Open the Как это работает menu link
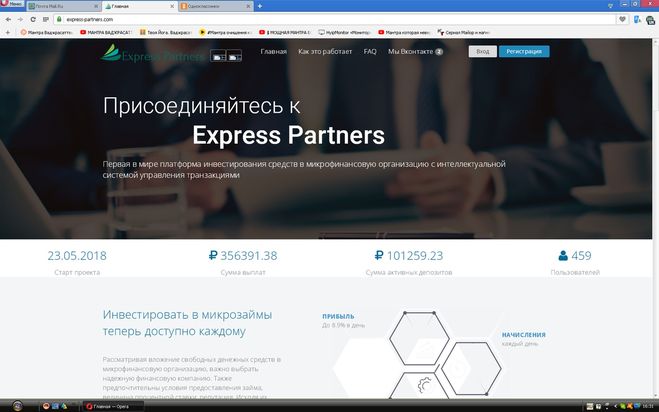The height and width of the screenshot is (412, 659). [x=325, y=51]
